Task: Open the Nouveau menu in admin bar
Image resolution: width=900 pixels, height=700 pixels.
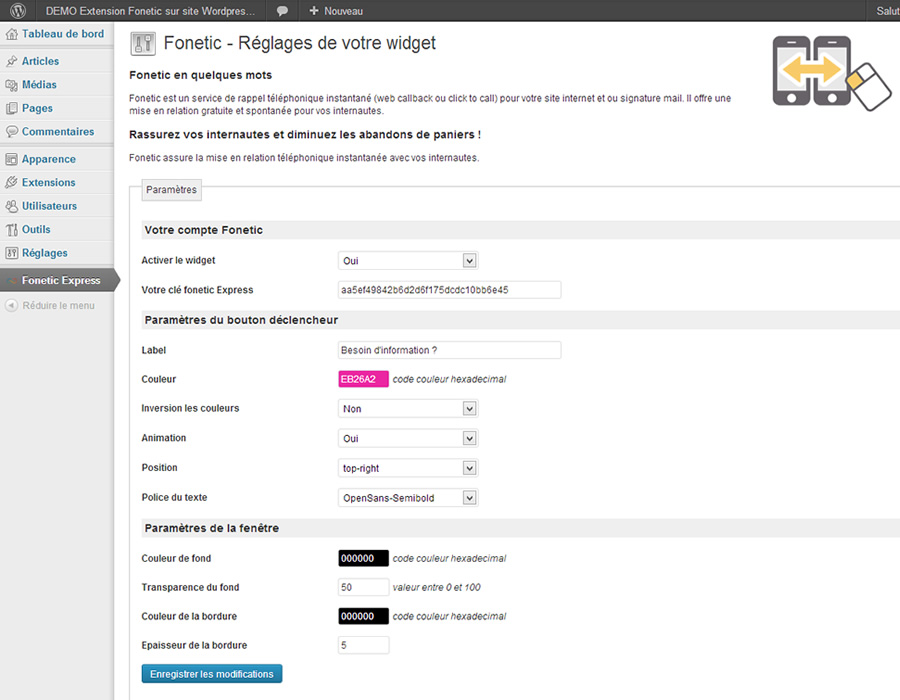Action: coord(336,11)
